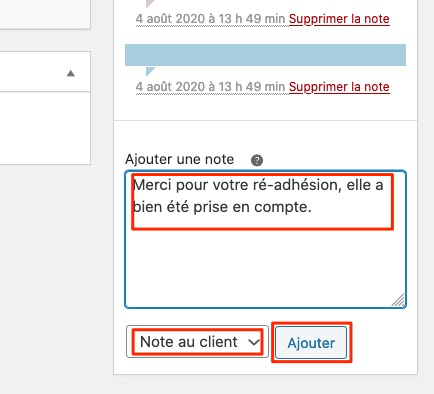Click the help question mark icon
Image resolution: width=434 pixels, height=394 pixels.
pyautogui.click(x=257, y=160)
